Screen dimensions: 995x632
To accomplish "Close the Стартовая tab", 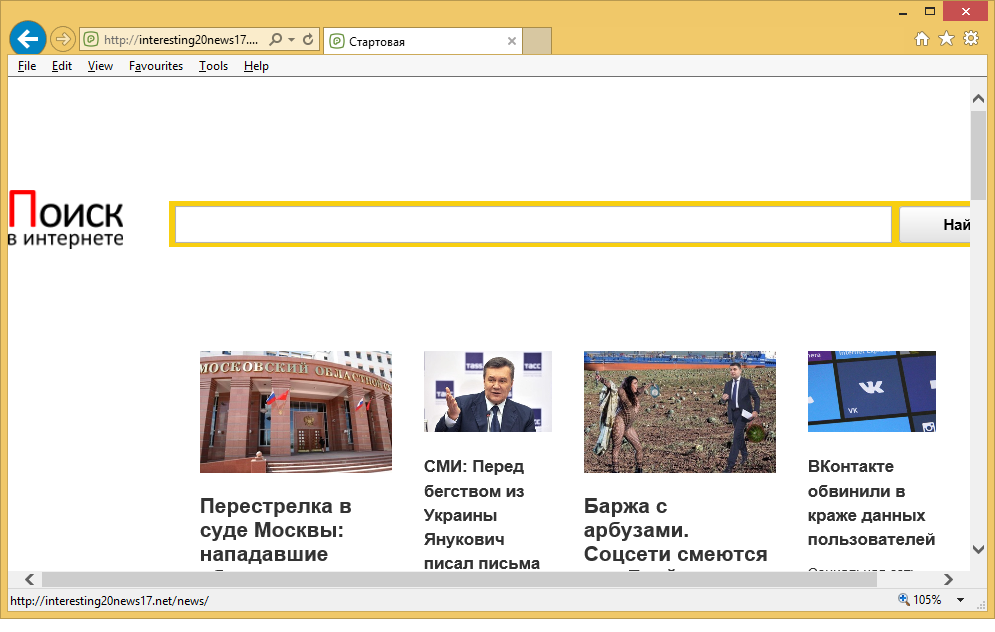I will [x=512, y=42].
